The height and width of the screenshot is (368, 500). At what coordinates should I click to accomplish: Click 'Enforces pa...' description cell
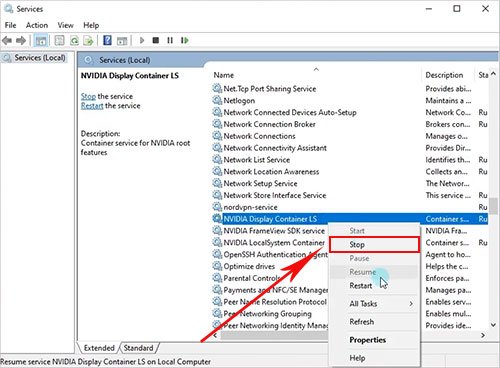447,278
